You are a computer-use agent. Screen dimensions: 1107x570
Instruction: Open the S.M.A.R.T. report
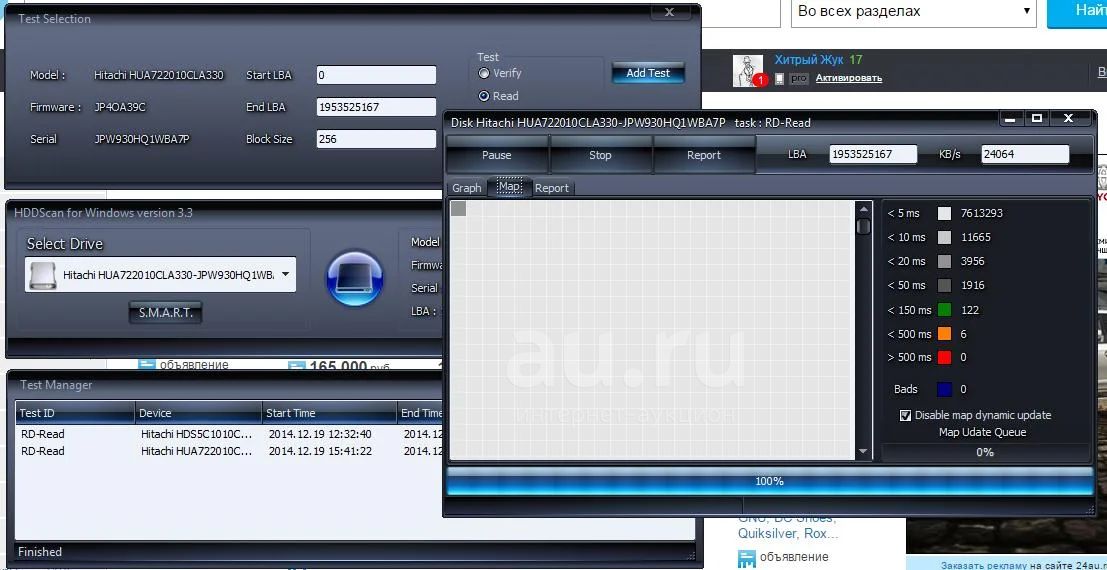click(x=165, y=313)
